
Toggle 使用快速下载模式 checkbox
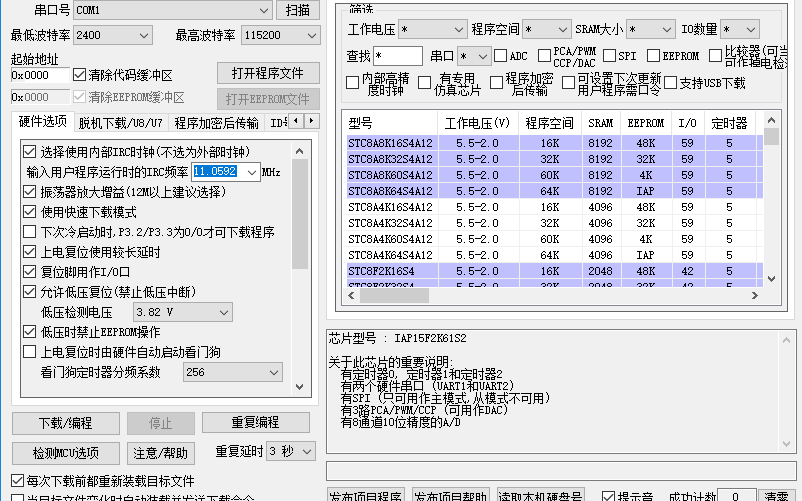pyautogui.click(x=30, y=212)
